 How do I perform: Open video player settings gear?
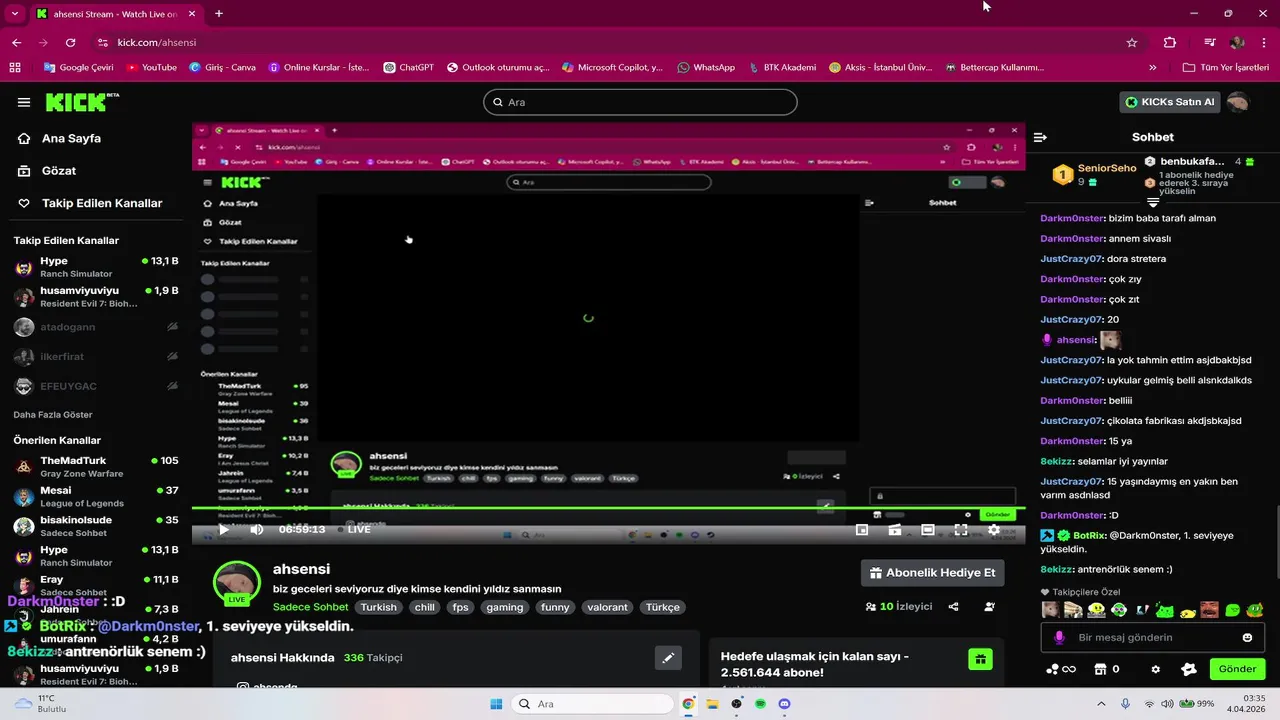994,530
